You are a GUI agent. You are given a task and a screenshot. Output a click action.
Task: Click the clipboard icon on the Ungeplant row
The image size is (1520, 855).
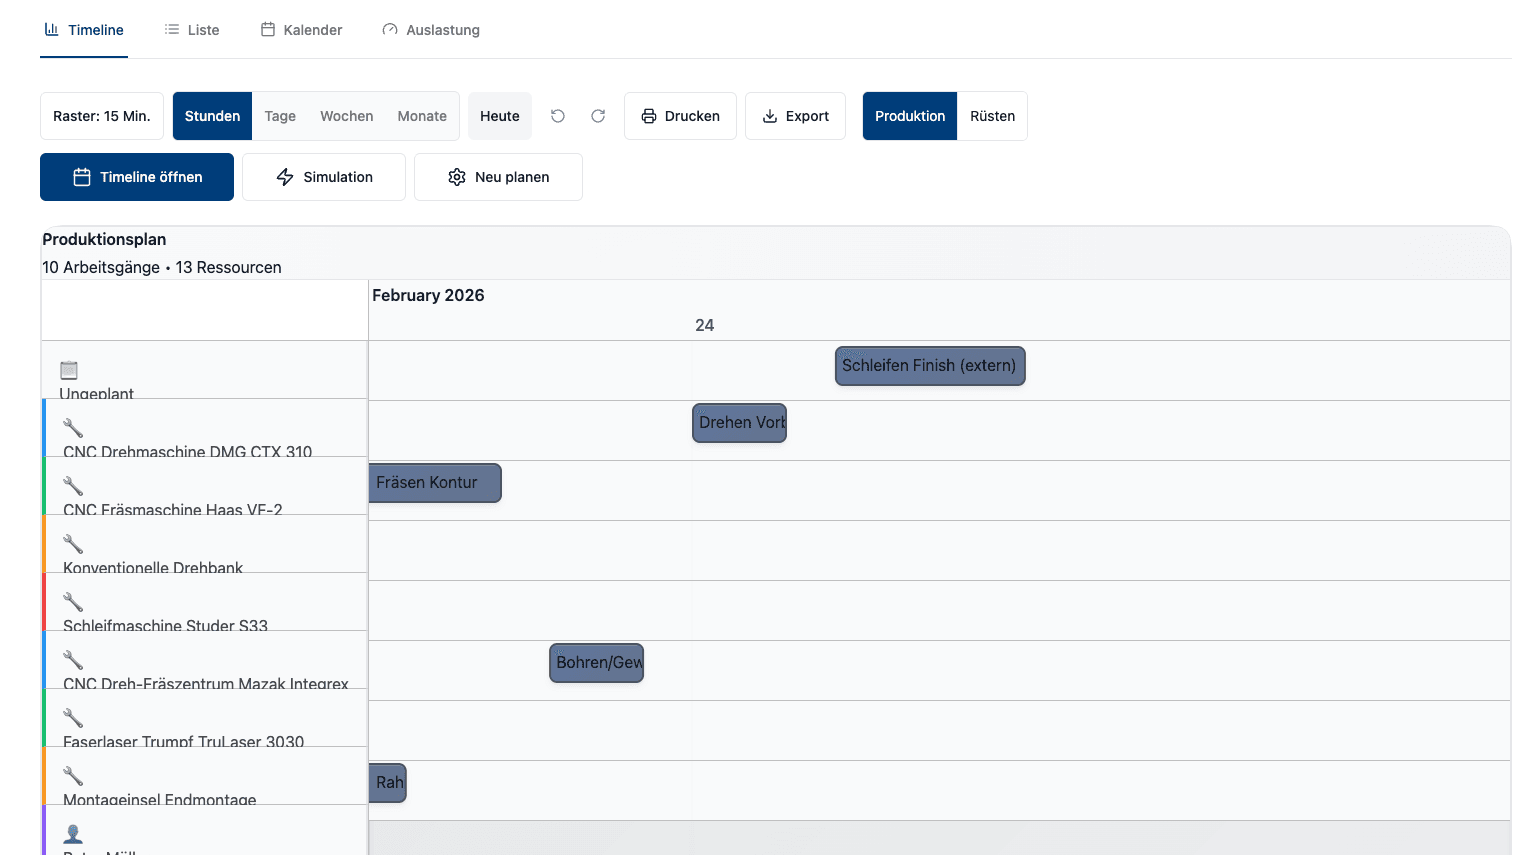tap(68, 369)
